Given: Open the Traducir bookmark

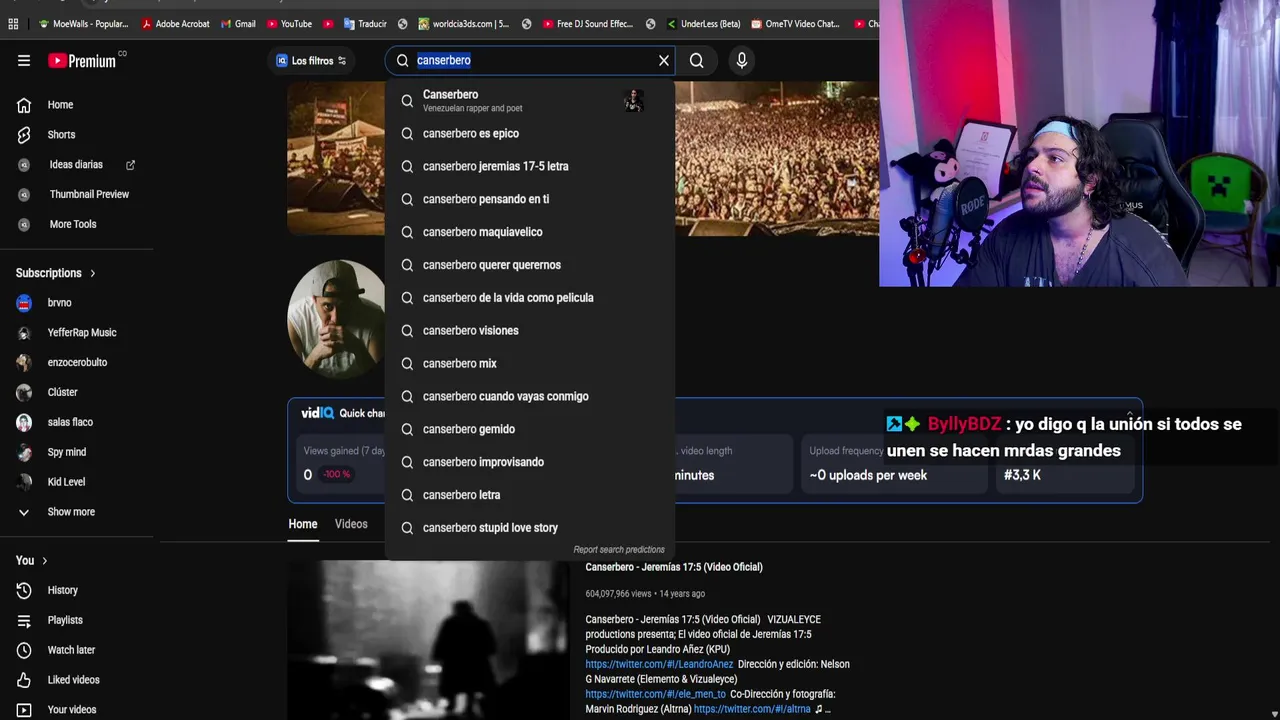Looking at the screenshot, I should [365, 24].
